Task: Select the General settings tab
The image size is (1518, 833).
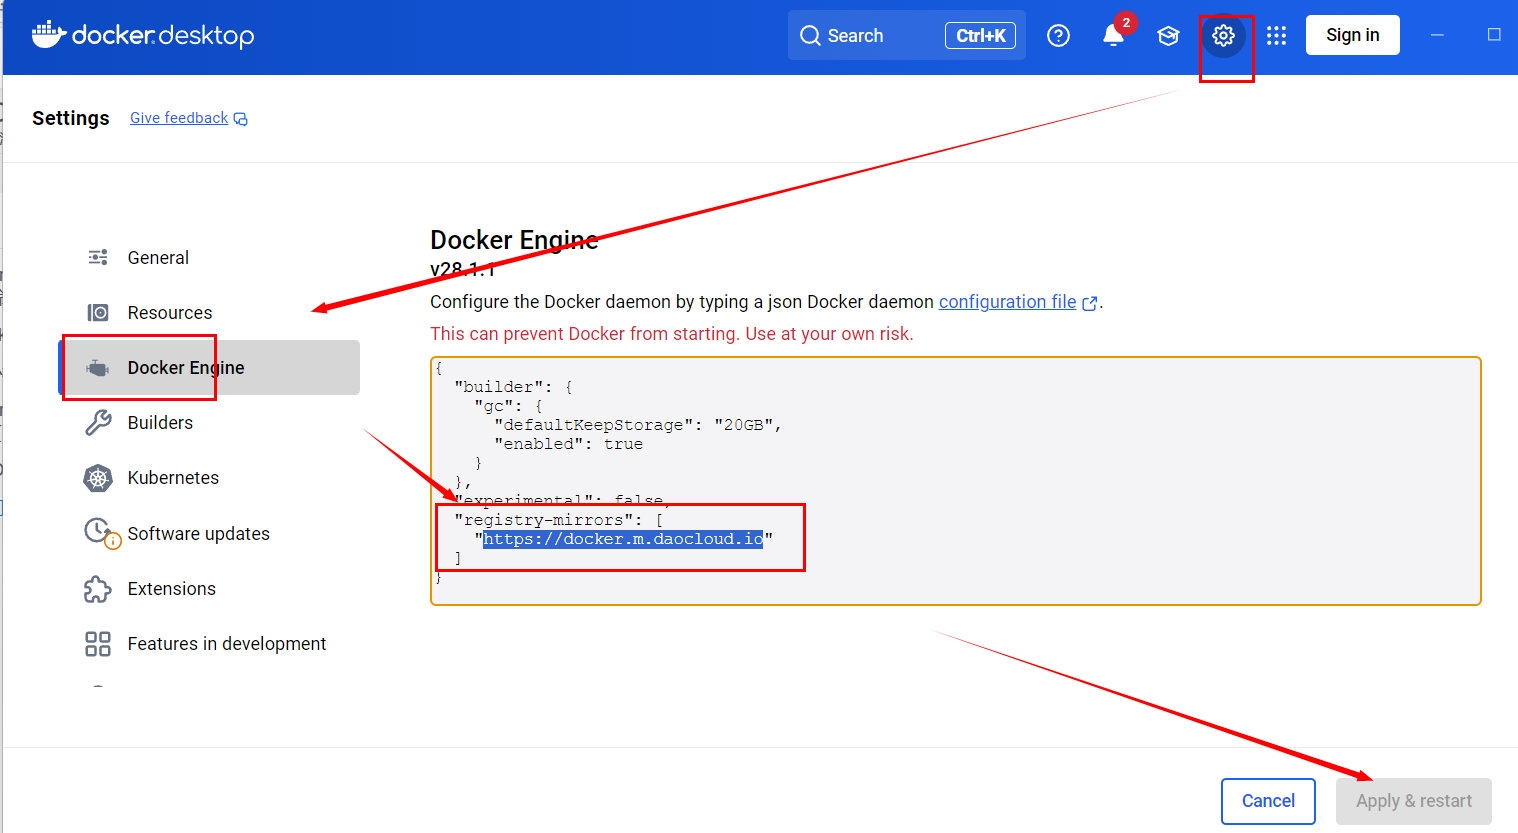Action: [210, 257]
